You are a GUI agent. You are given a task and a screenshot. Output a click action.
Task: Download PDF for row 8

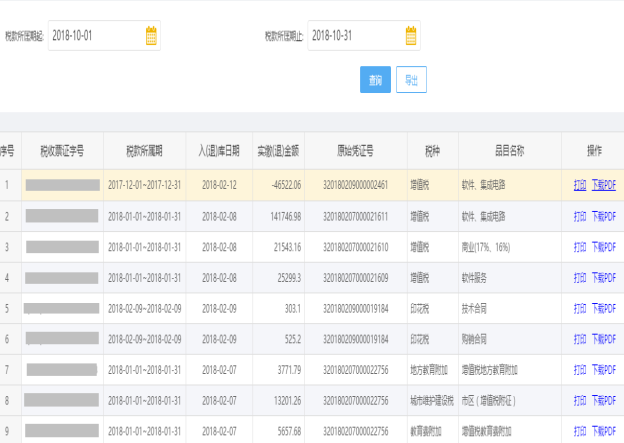604,402
